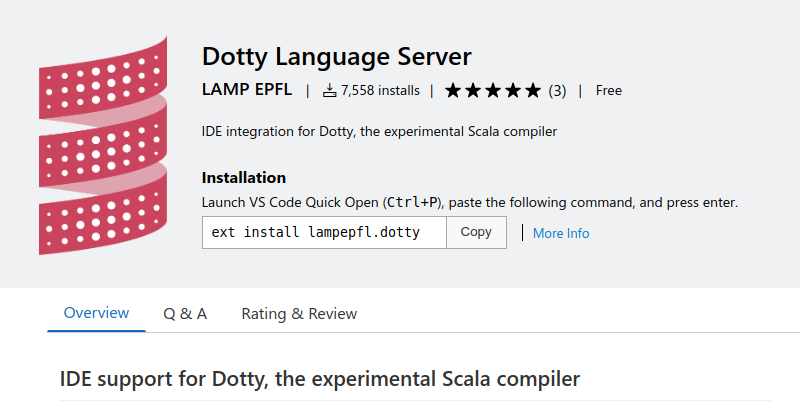Click the (3) review count
This screenshot has height=417, width=800.
pos(557,91)
